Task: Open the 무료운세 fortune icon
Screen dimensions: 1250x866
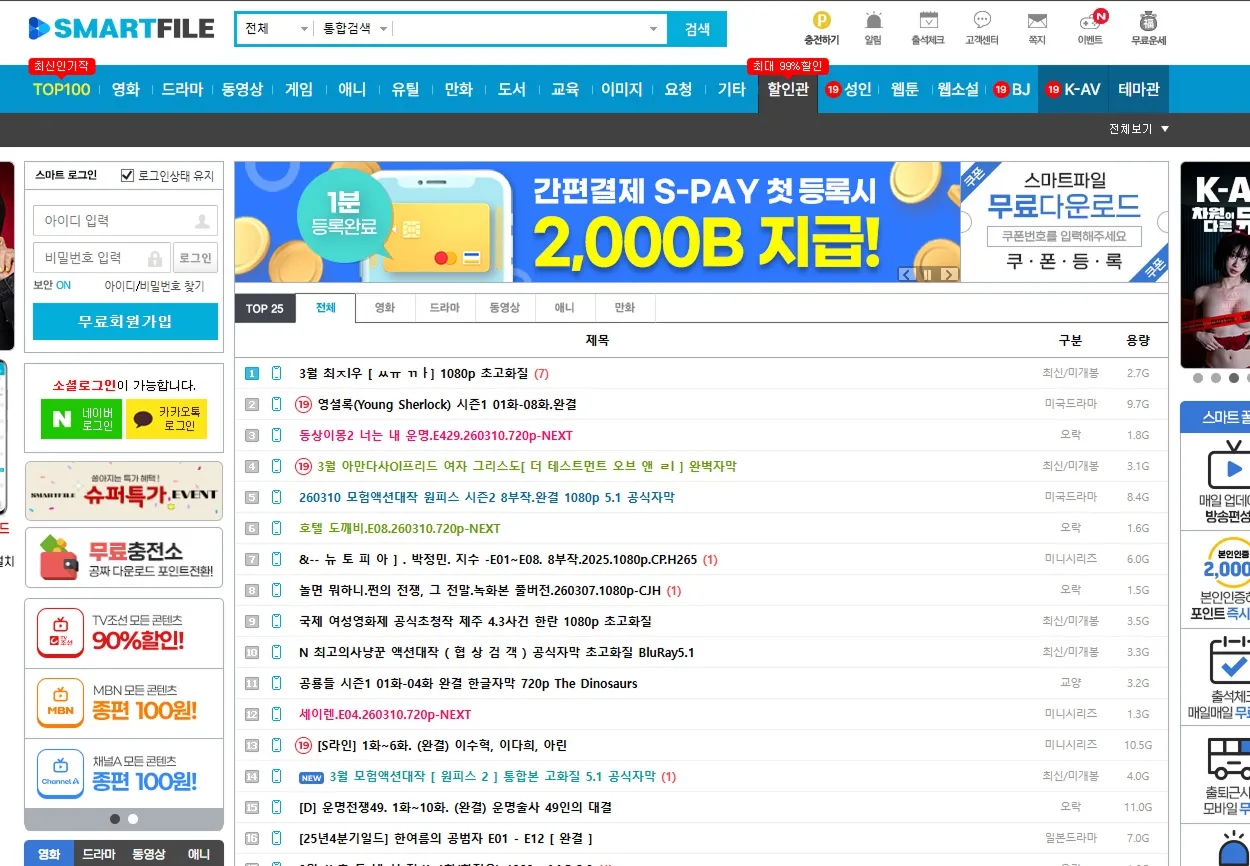Action: click(1148, 20)
